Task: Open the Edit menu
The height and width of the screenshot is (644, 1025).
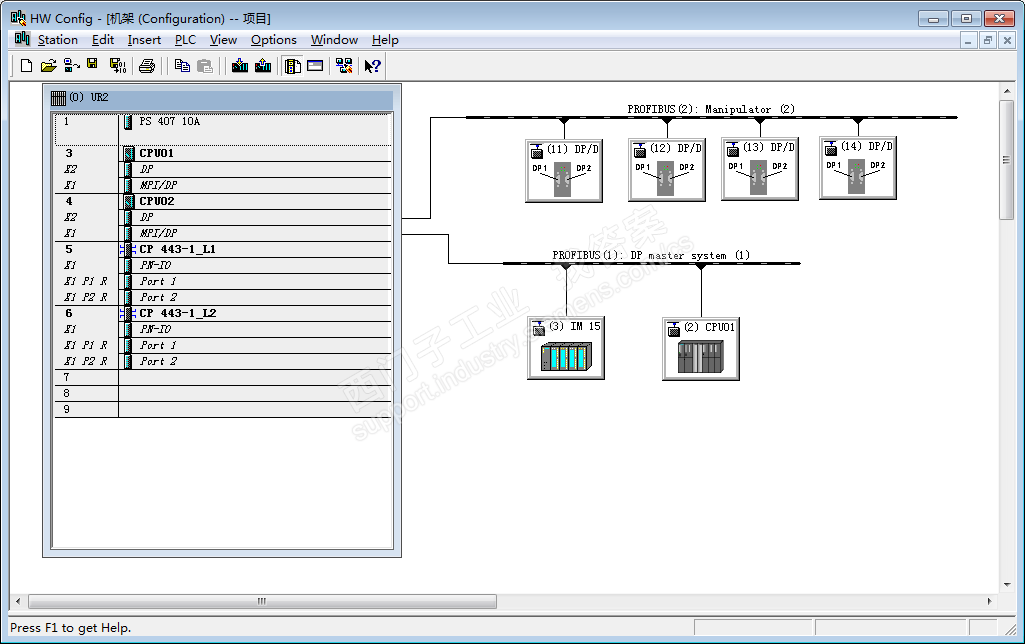Action: click(103, 40)
